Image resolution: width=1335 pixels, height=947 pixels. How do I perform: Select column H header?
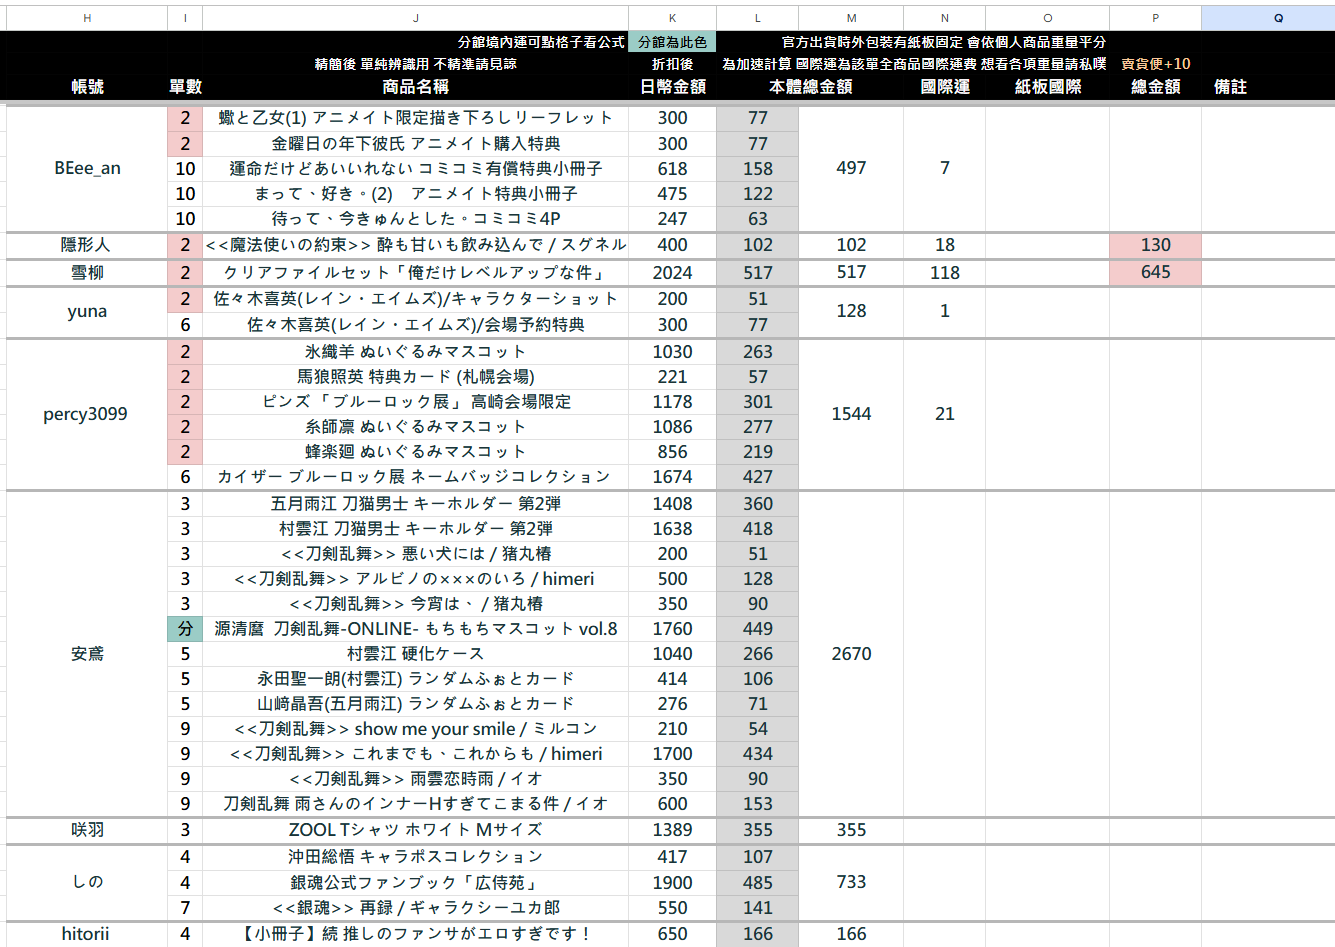(87, 18)
